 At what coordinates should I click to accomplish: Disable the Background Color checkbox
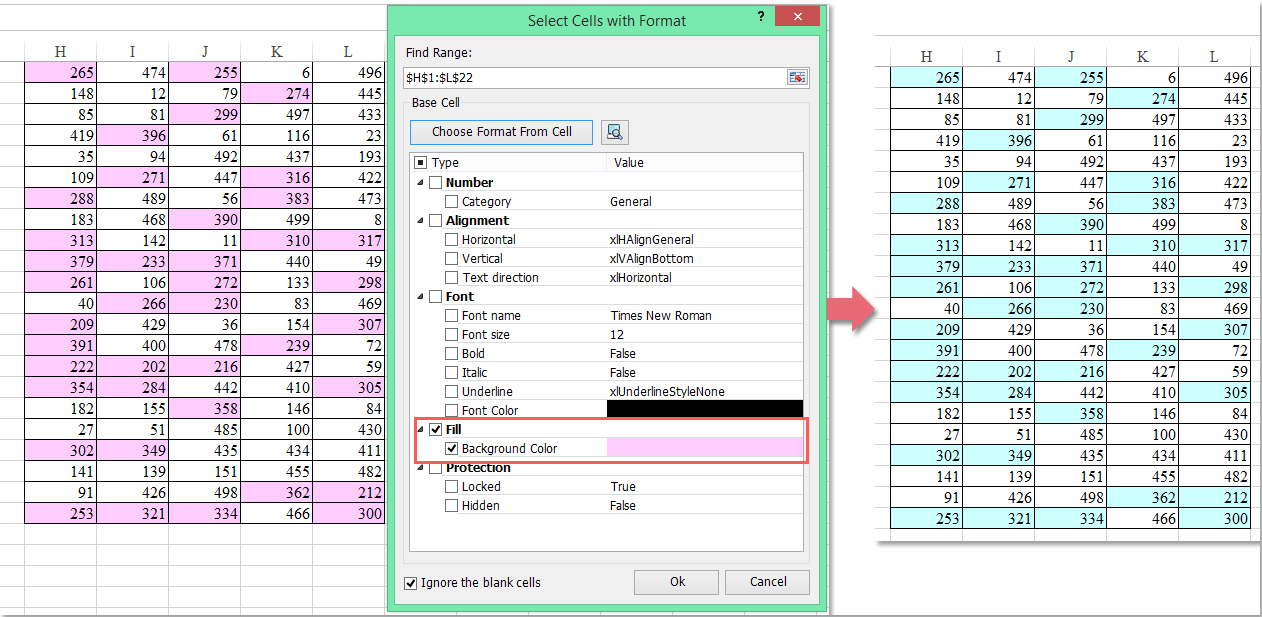coord(452,448)
